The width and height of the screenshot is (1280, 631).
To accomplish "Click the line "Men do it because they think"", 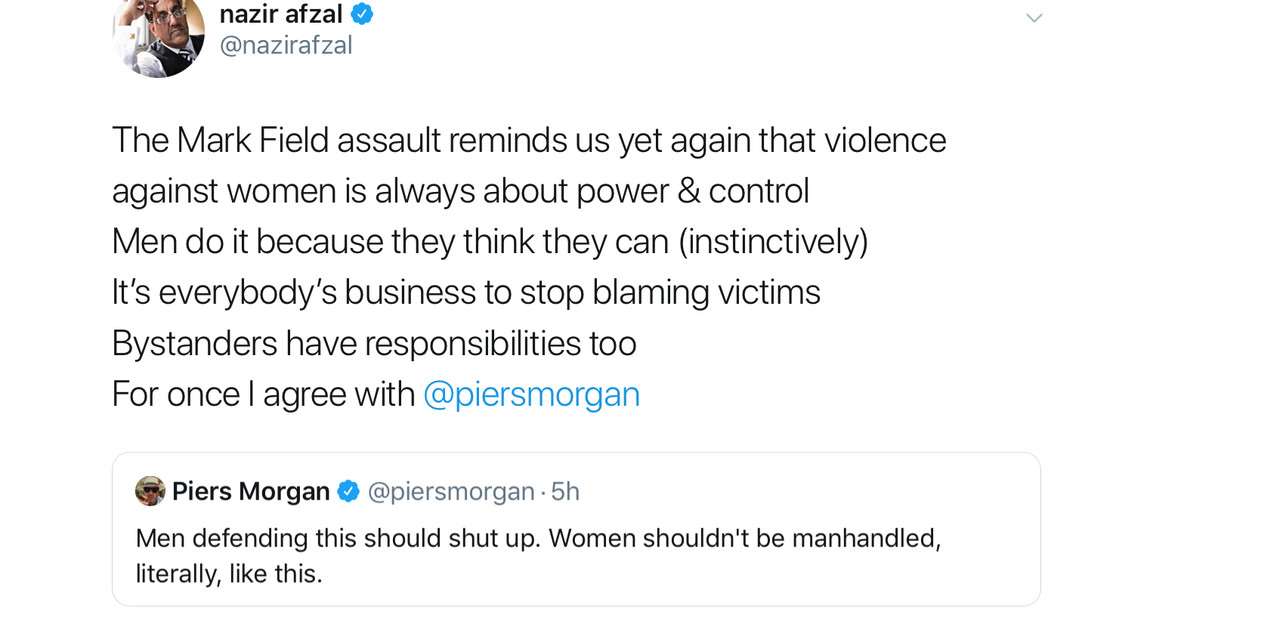I will tap(490, 241).
